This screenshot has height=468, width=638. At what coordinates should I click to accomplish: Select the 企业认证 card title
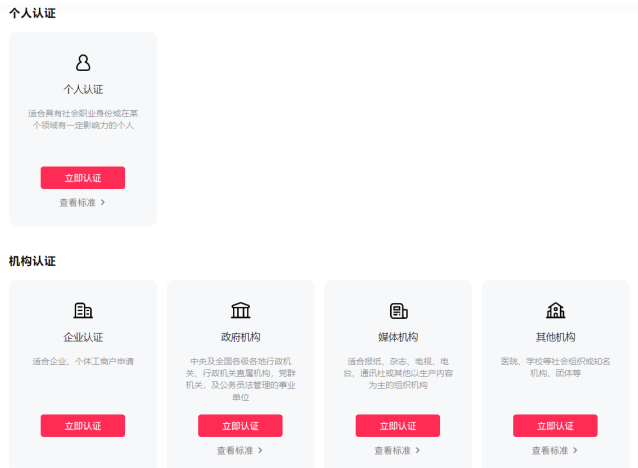pos(83,337)
